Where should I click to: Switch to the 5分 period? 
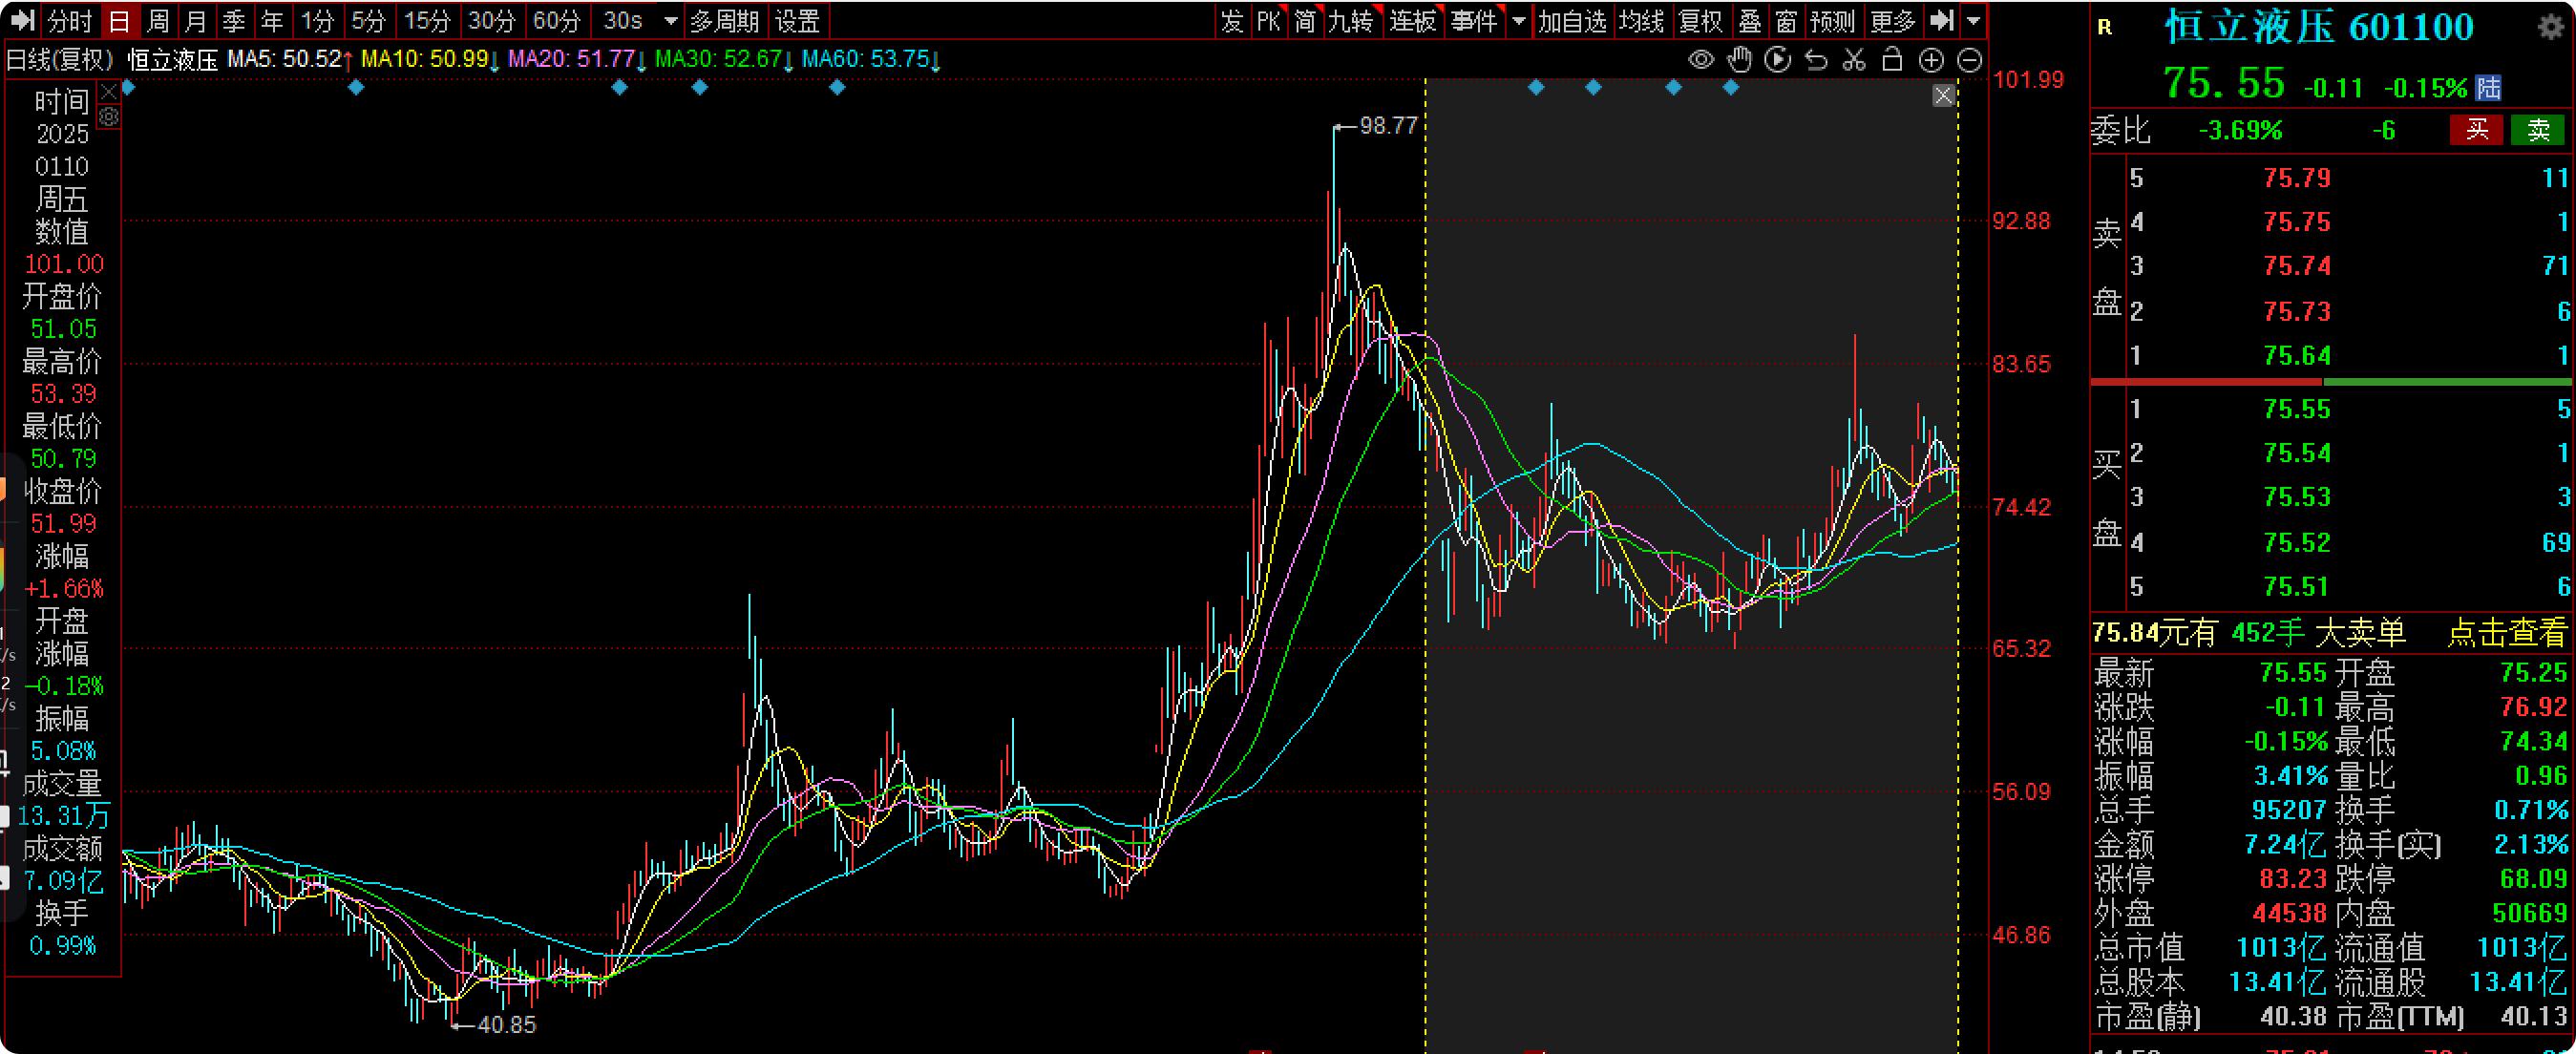click(x=368, y=21)
